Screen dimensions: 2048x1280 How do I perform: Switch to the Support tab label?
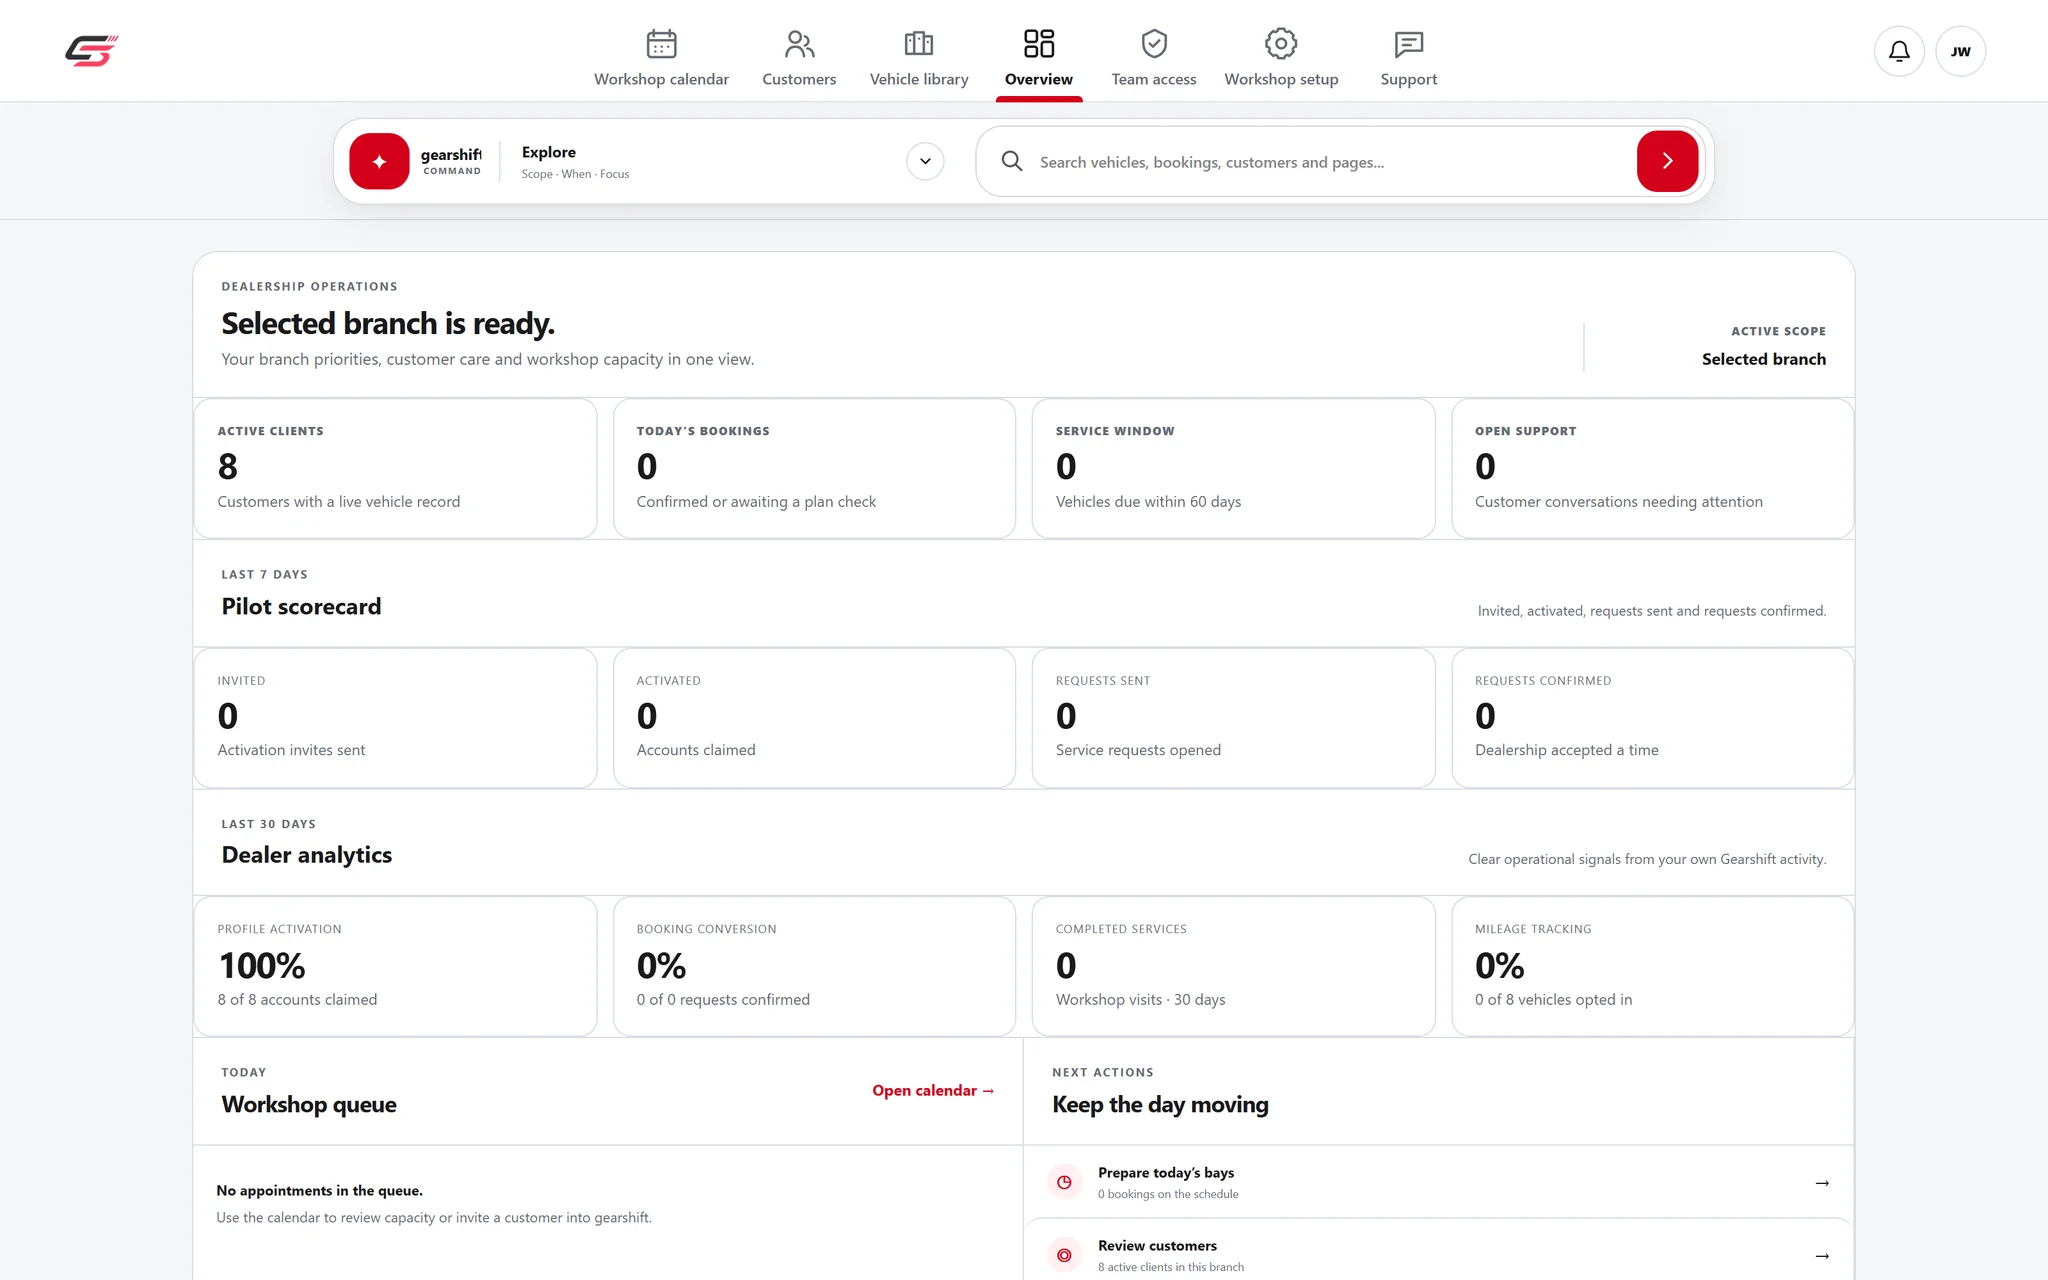[x=1408, y=79]
